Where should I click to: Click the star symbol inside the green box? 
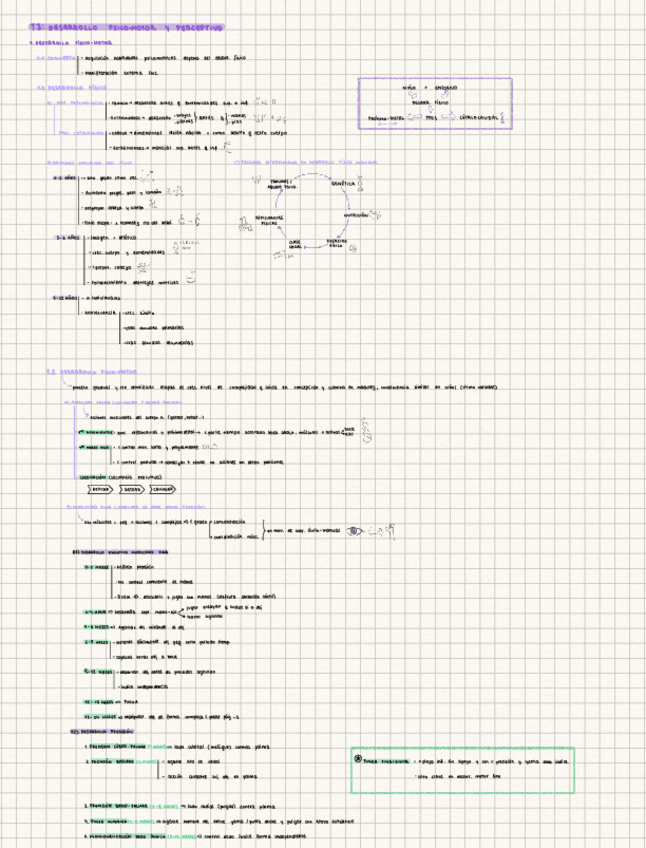[358, 759]
